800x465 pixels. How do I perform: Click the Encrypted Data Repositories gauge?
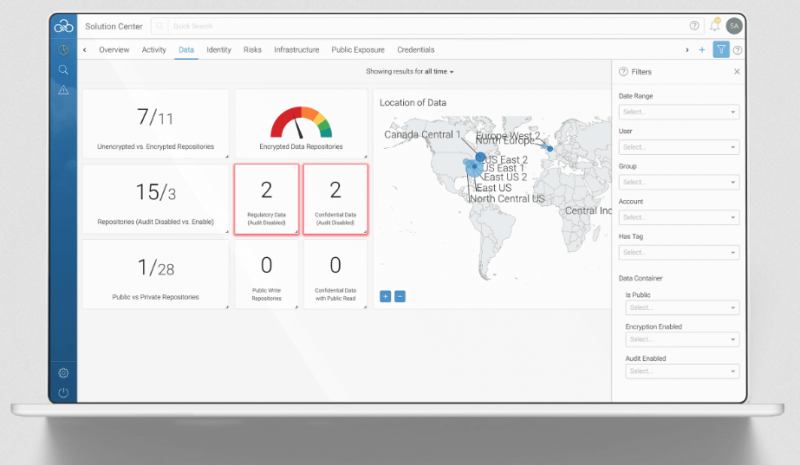coord(300,125)
